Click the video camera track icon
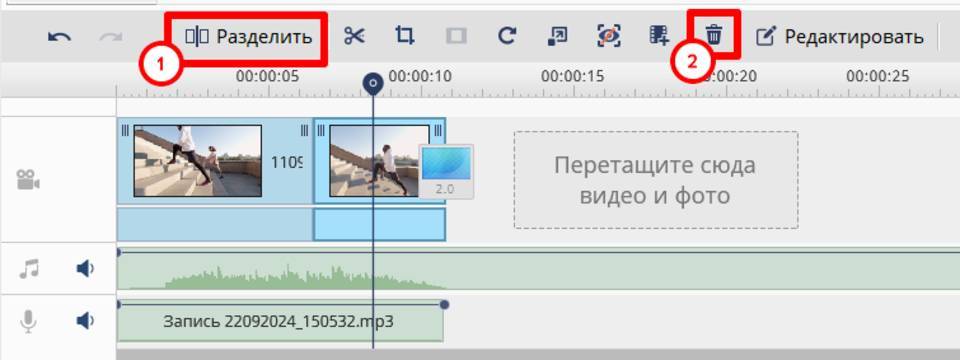 (28, 179)
